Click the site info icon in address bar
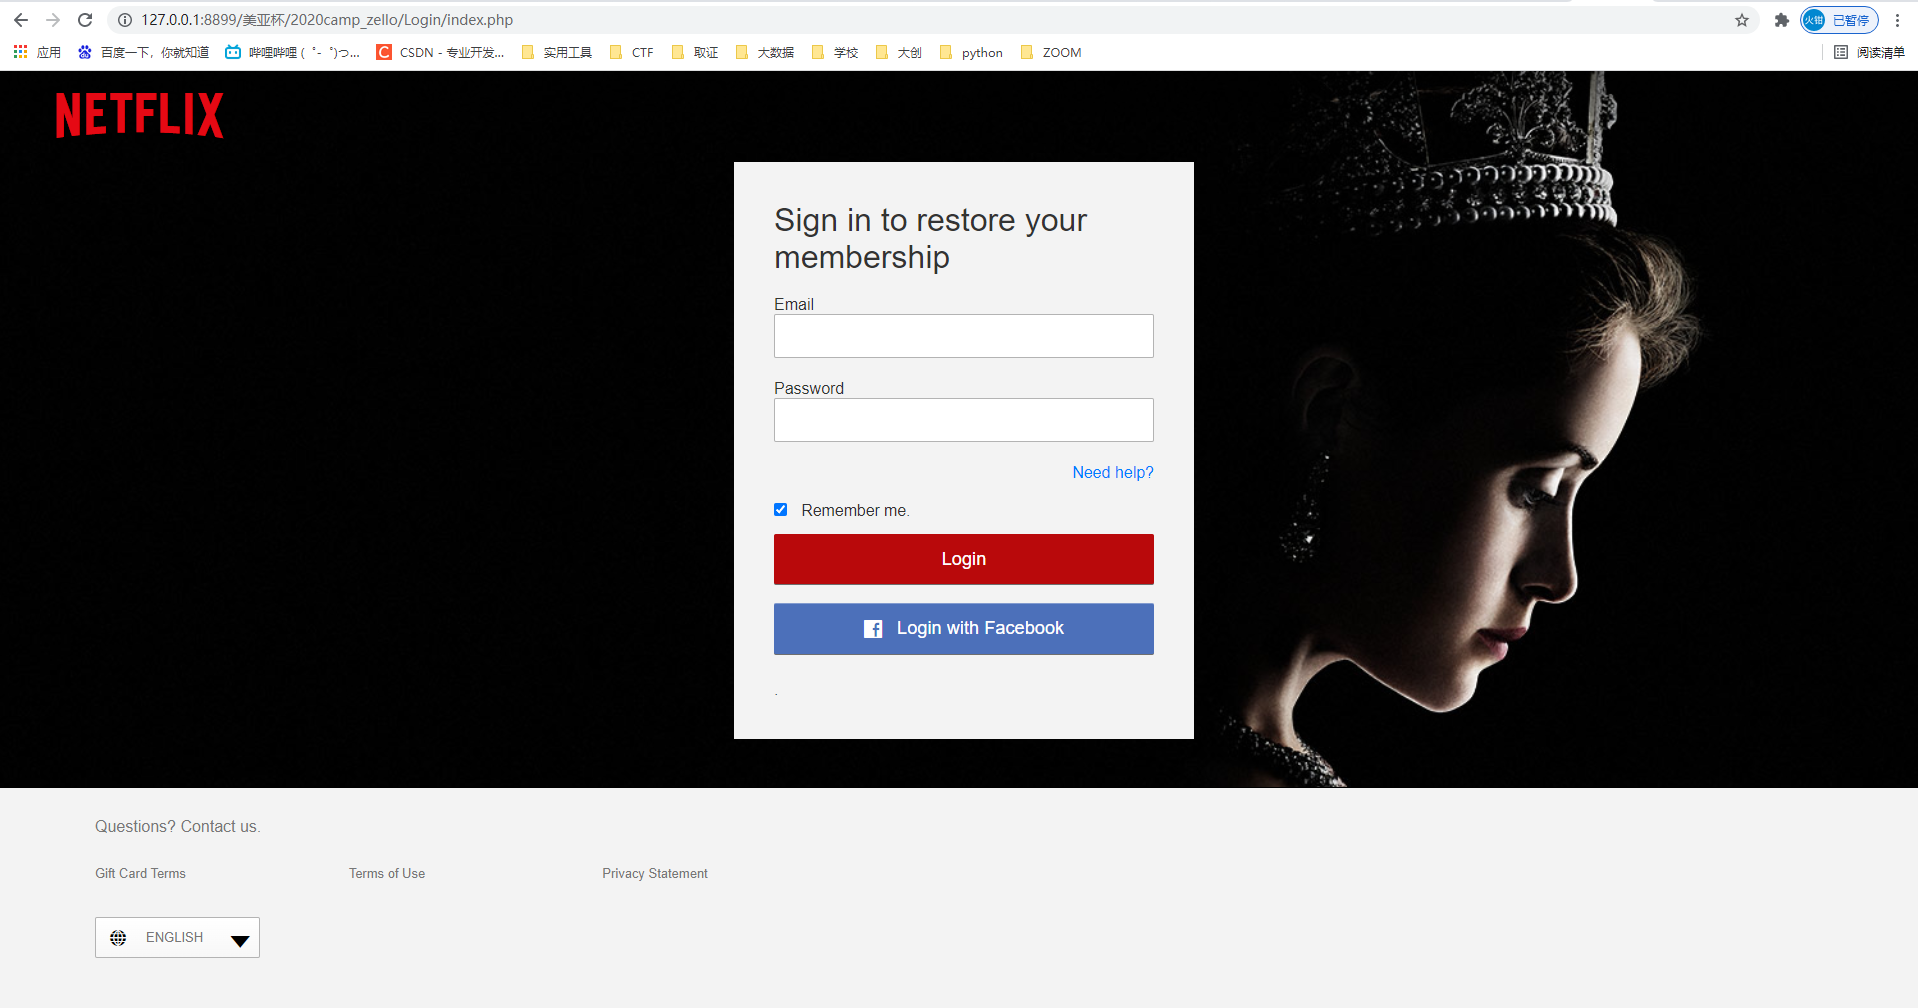This screenshot has height=1008, width=1918. pyautogui.click(x=125, y=20)
